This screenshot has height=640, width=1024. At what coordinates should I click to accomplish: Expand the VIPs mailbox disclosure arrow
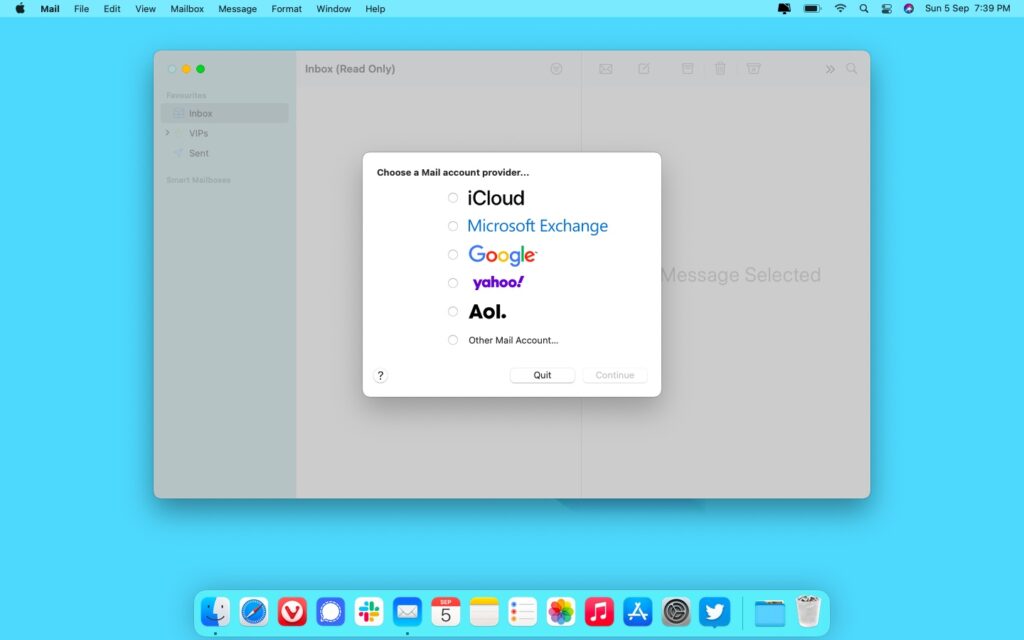pyautogui.click(x=167, y=132)
